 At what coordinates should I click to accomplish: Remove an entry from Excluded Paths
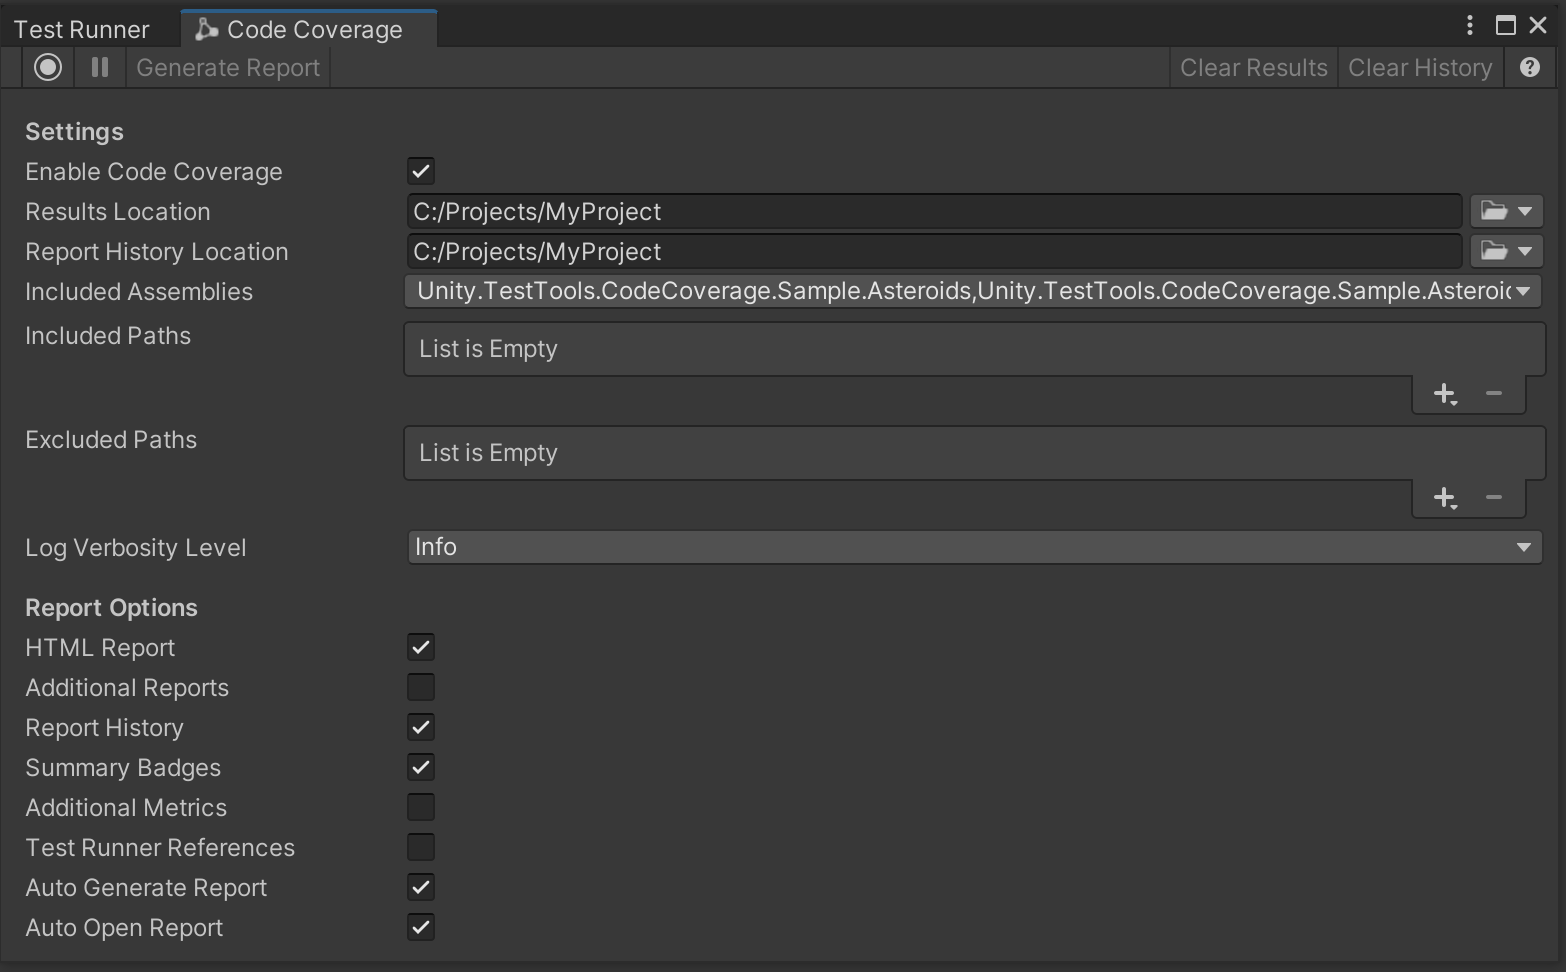point(1494,497)
